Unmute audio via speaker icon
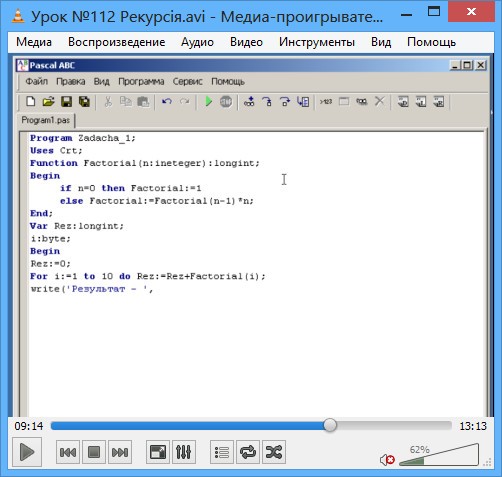The height and width of the screenshot is (477, 502). click(x=387, y=460)
